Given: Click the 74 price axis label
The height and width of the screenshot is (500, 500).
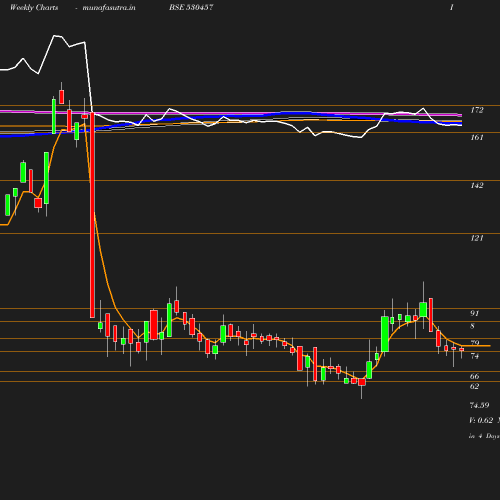Looking at the screenshot, I should 474,356.
